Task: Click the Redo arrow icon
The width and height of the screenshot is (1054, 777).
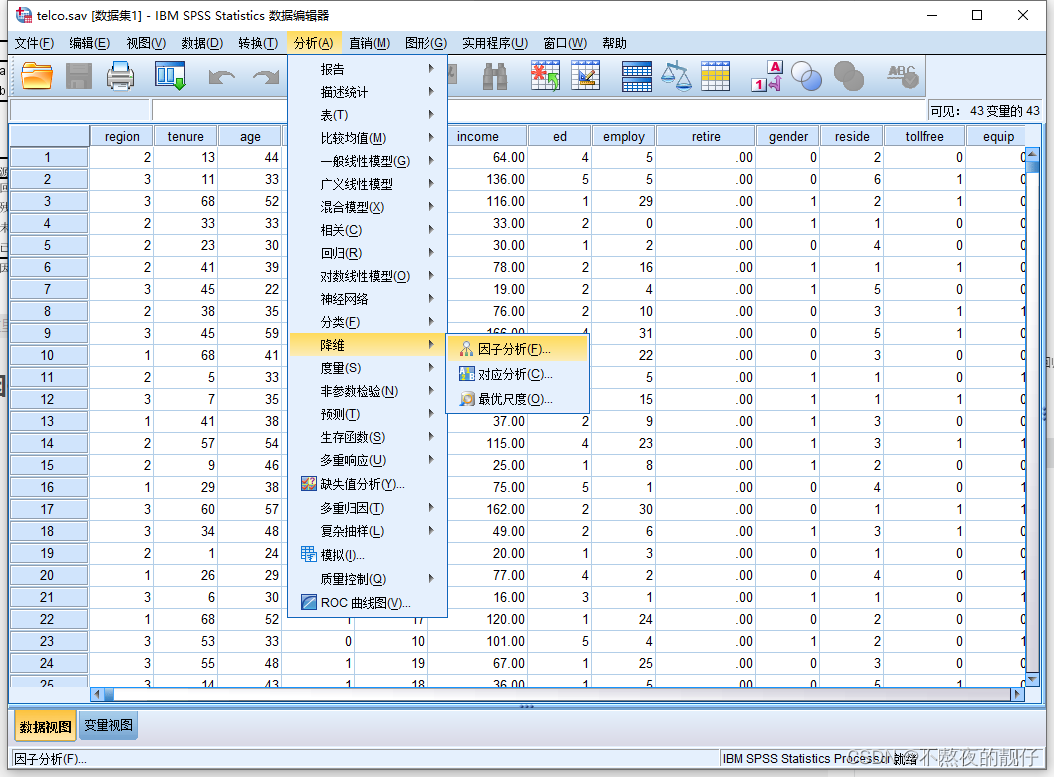Action: (x=266, y=77)
